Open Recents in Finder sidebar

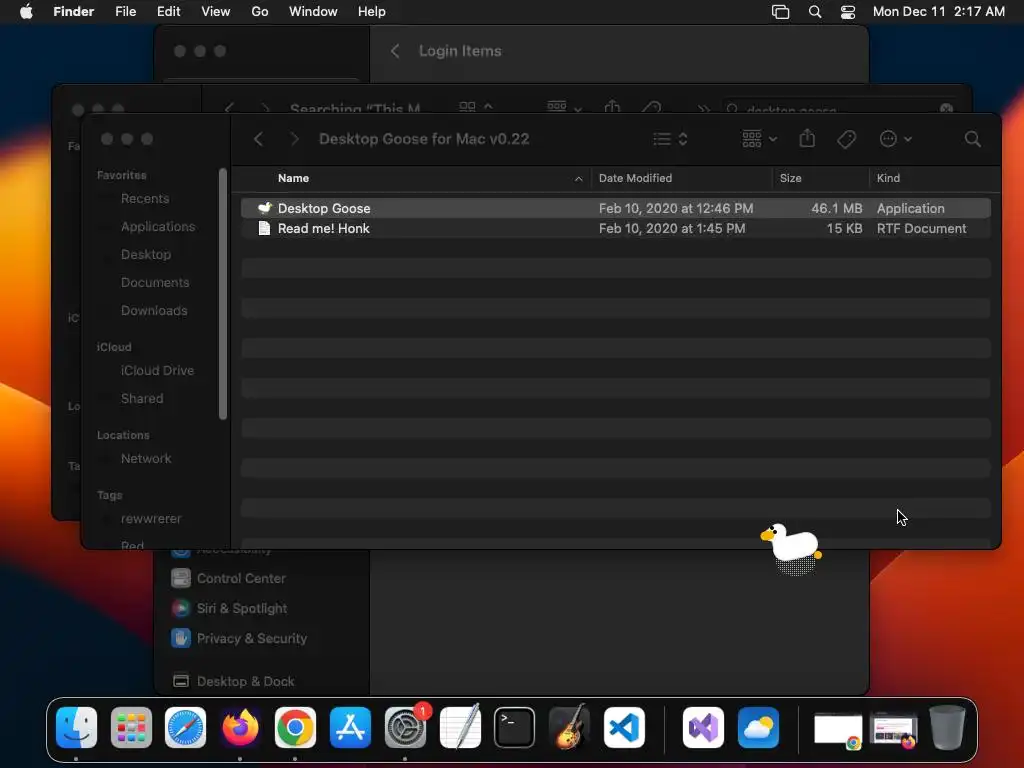145,199
